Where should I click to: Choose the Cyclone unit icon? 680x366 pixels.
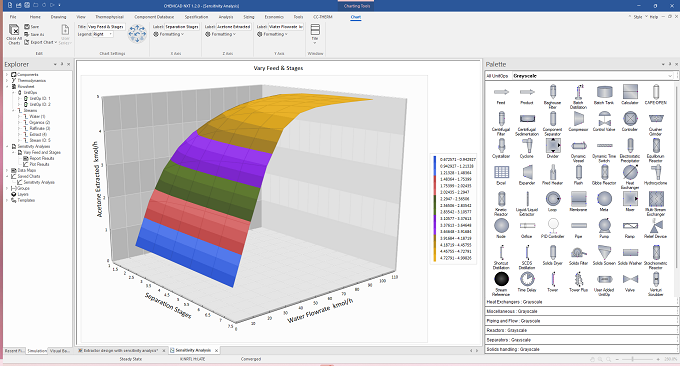[x=527, y=145]
